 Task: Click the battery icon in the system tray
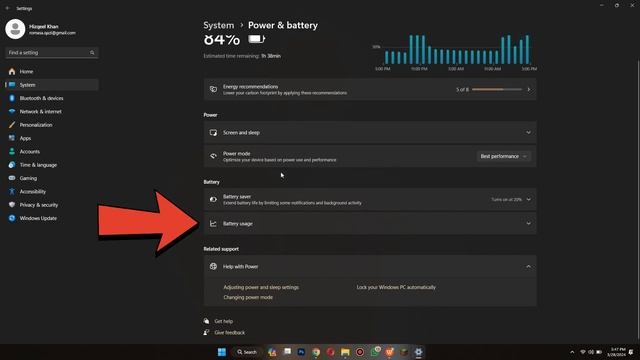click(x=599, y=352)
